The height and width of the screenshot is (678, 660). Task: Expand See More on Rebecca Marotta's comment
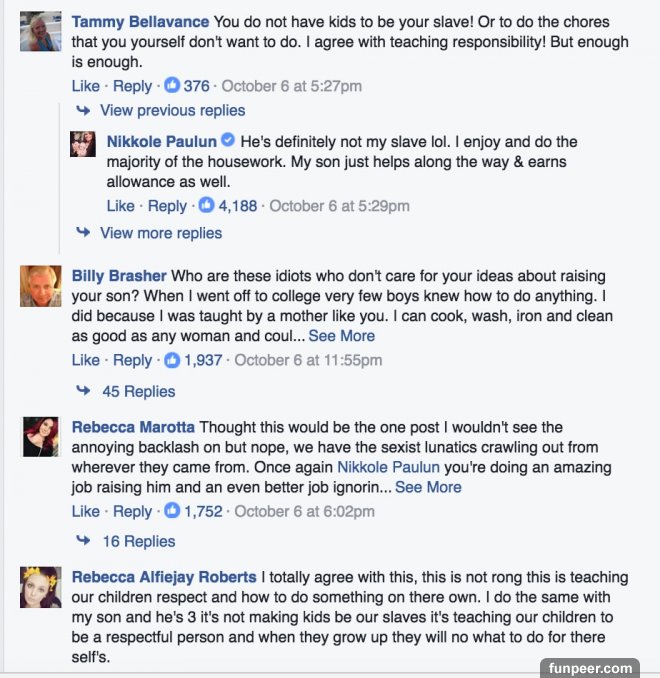pyautogui.click(x=428, y=487)
